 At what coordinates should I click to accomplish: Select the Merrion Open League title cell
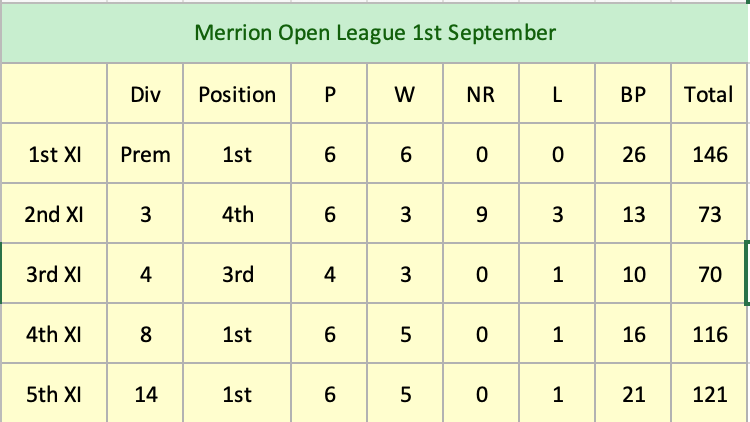[x=374, y=33]
